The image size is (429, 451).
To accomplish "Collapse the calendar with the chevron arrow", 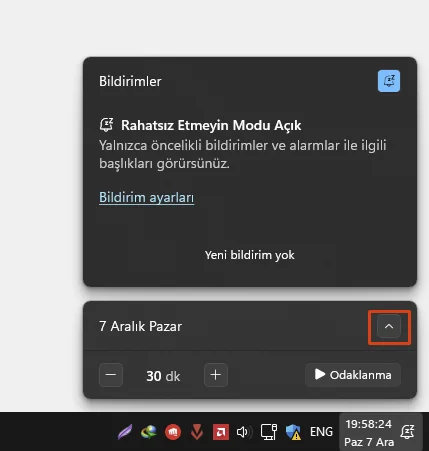I will point(389,326).
